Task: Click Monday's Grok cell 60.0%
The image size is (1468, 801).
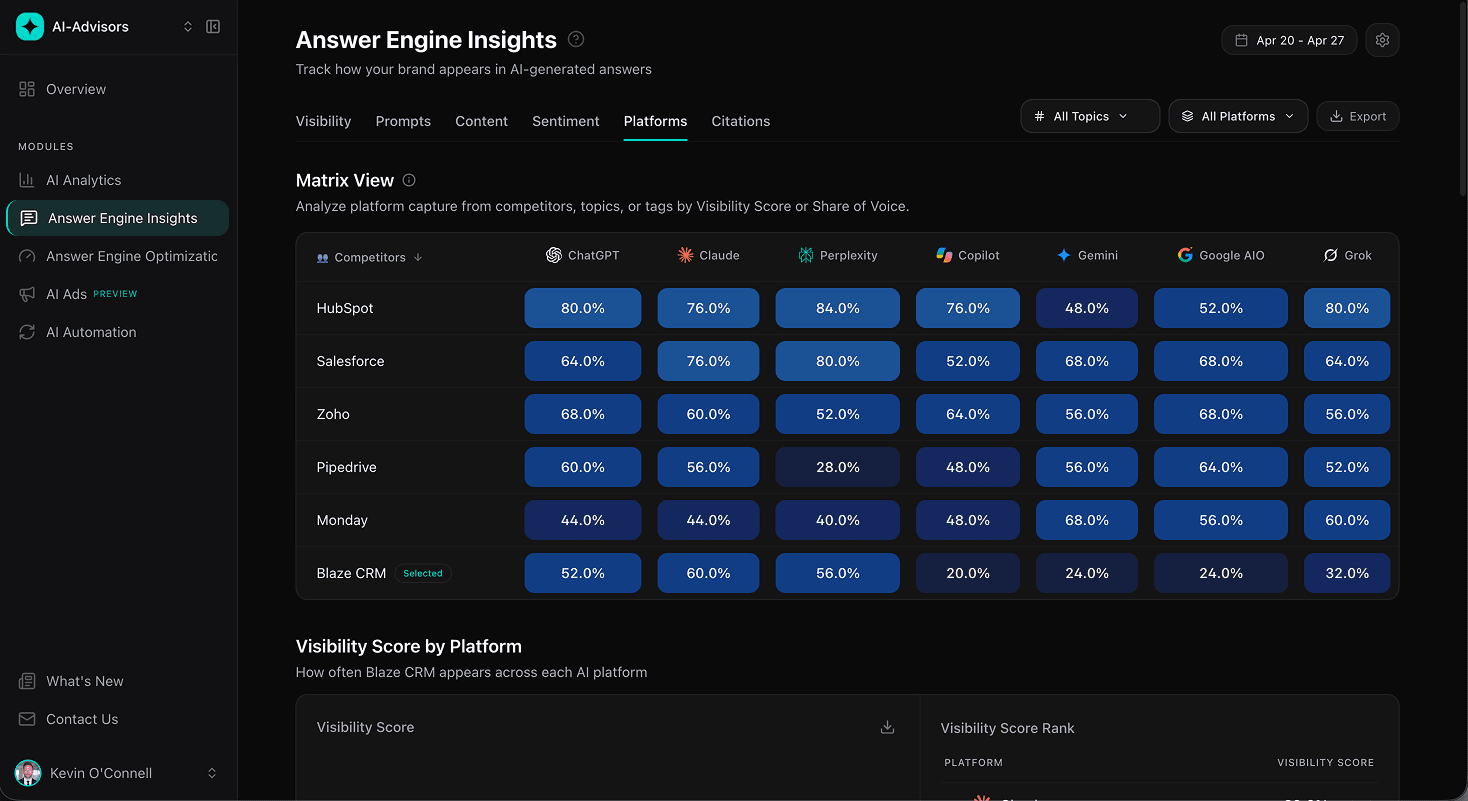Action: coord(1346,520)
